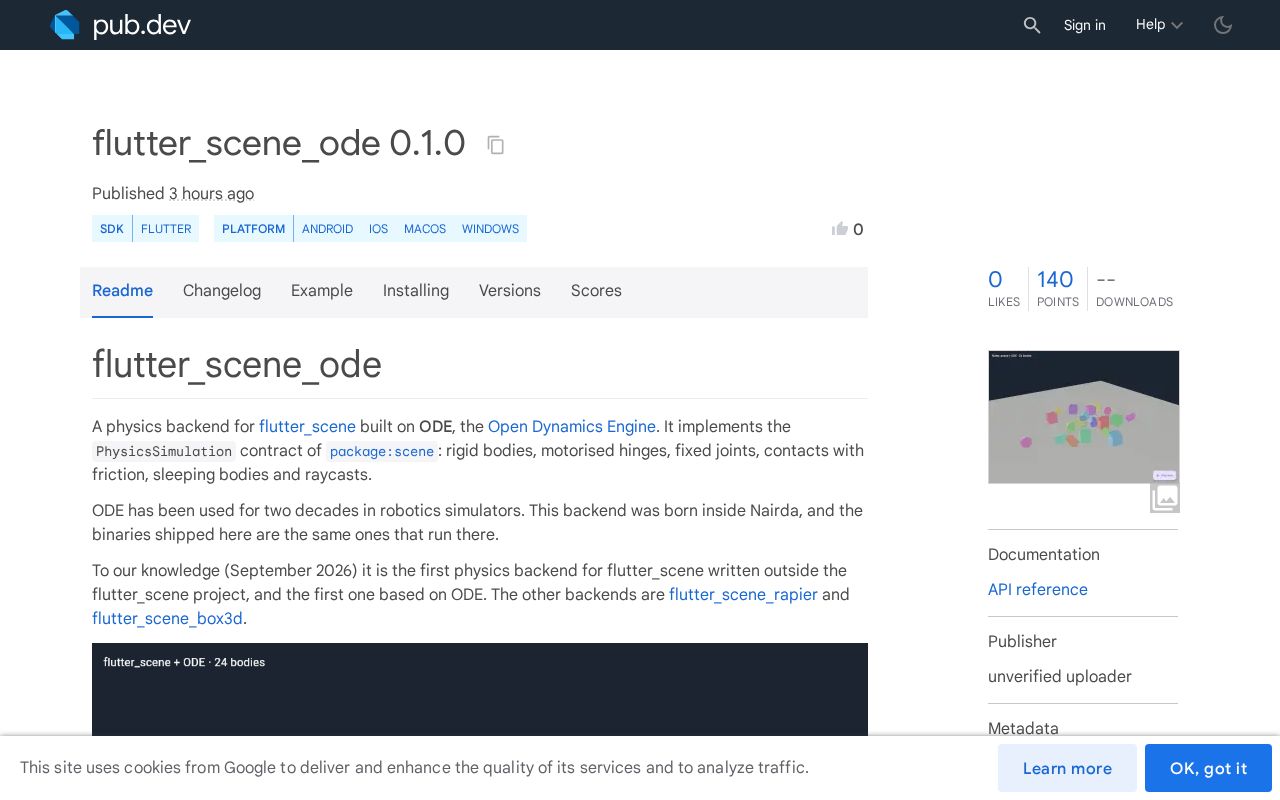Click the SDK tag label
1280x800 pixels.
pyautogui.click(x=112, y=229)
